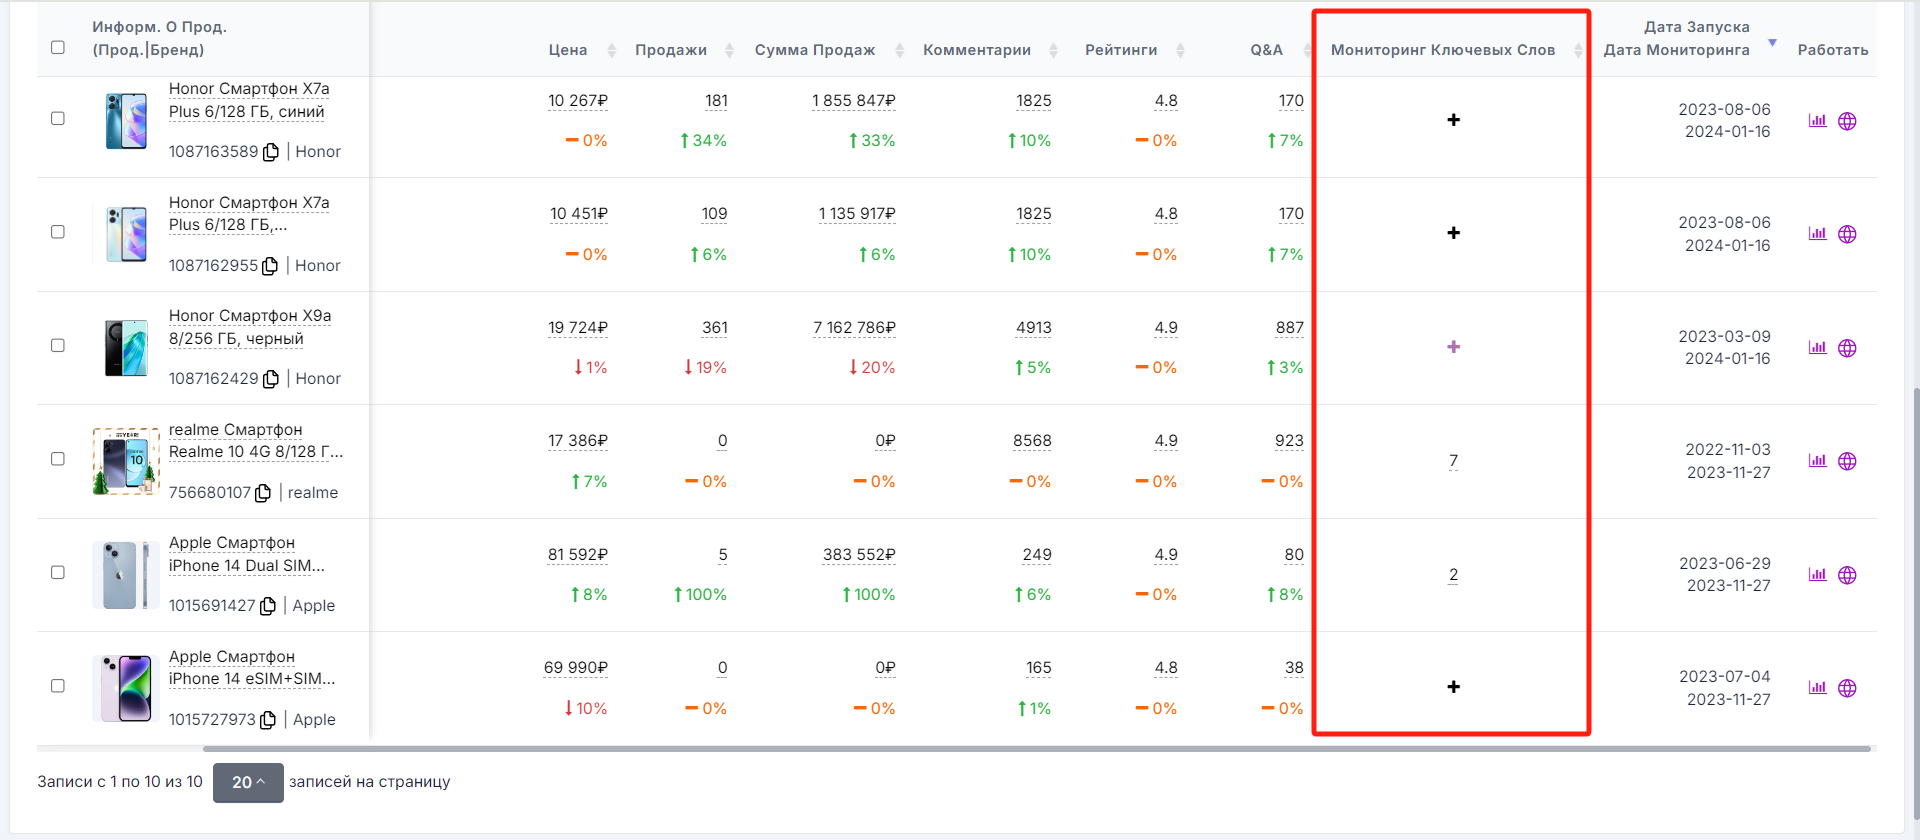Toggle the select-all checkbox in header
The height and width of the screenshot is (840, 1920).
pyautogui.click(x=58, y=47)
